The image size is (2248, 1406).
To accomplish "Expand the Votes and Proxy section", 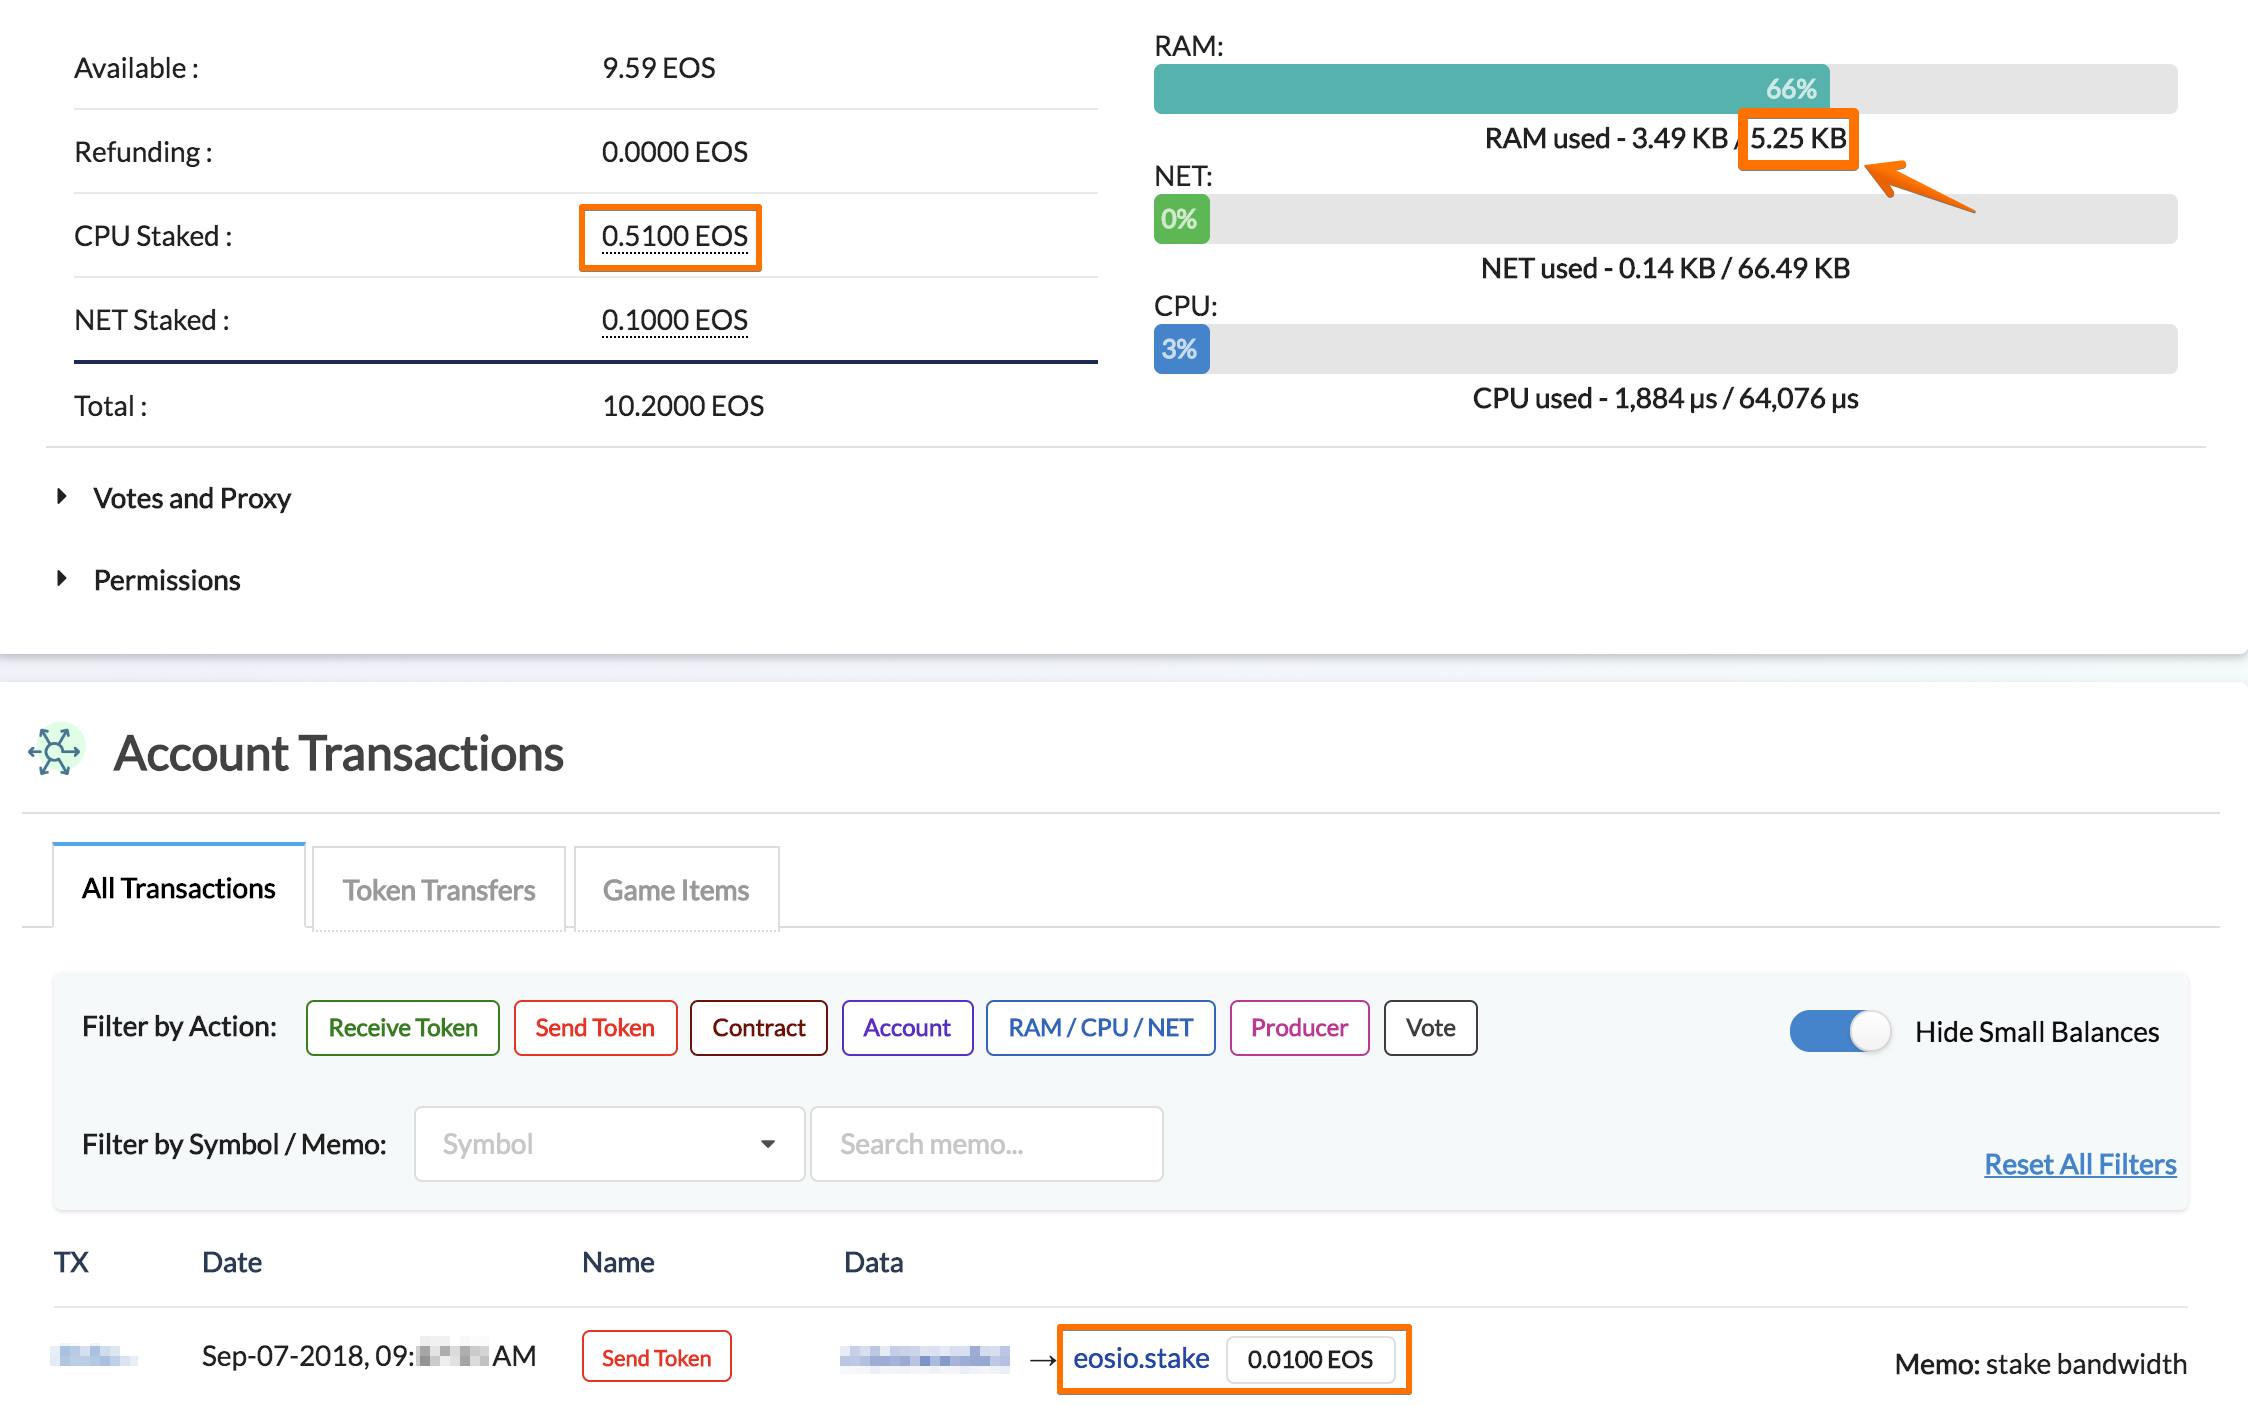I will pos(173,498).
